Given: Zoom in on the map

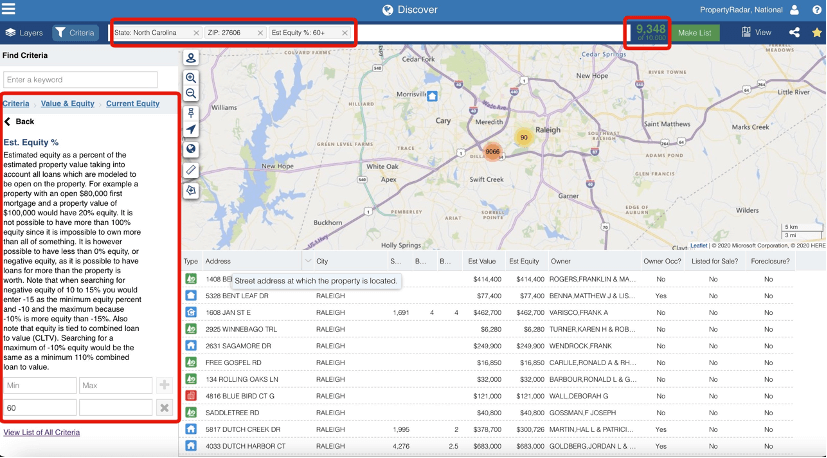Looking at the screenshot, I should (191, 78).
